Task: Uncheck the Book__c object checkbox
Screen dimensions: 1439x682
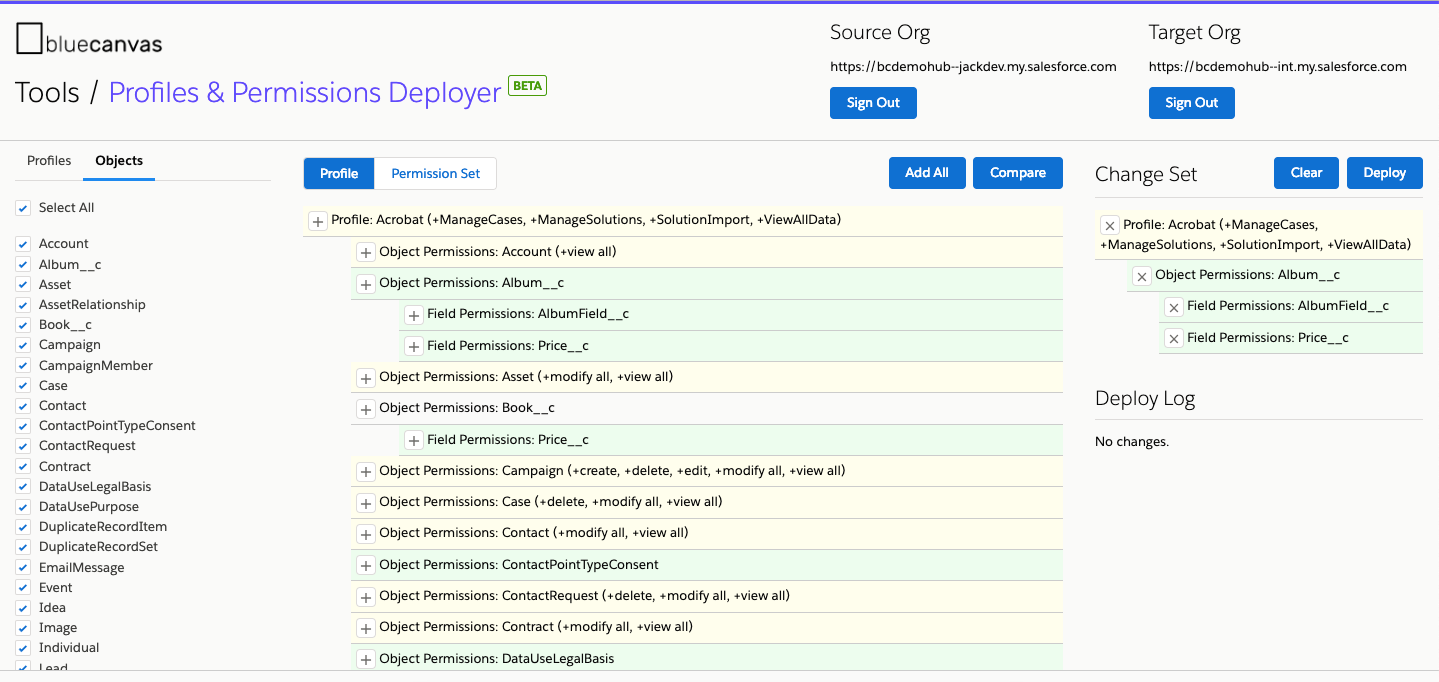Action: [x=23, y=325]
